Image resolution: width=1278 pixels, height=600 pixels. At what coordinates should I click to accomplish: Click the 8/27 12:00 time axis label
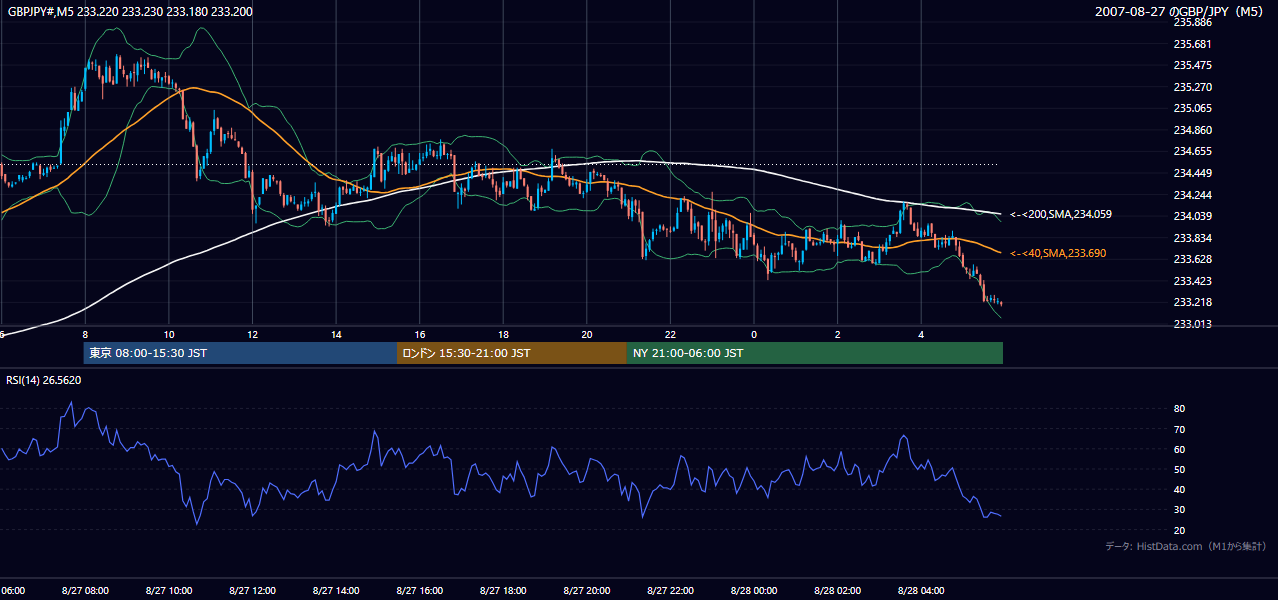[252, 590]
